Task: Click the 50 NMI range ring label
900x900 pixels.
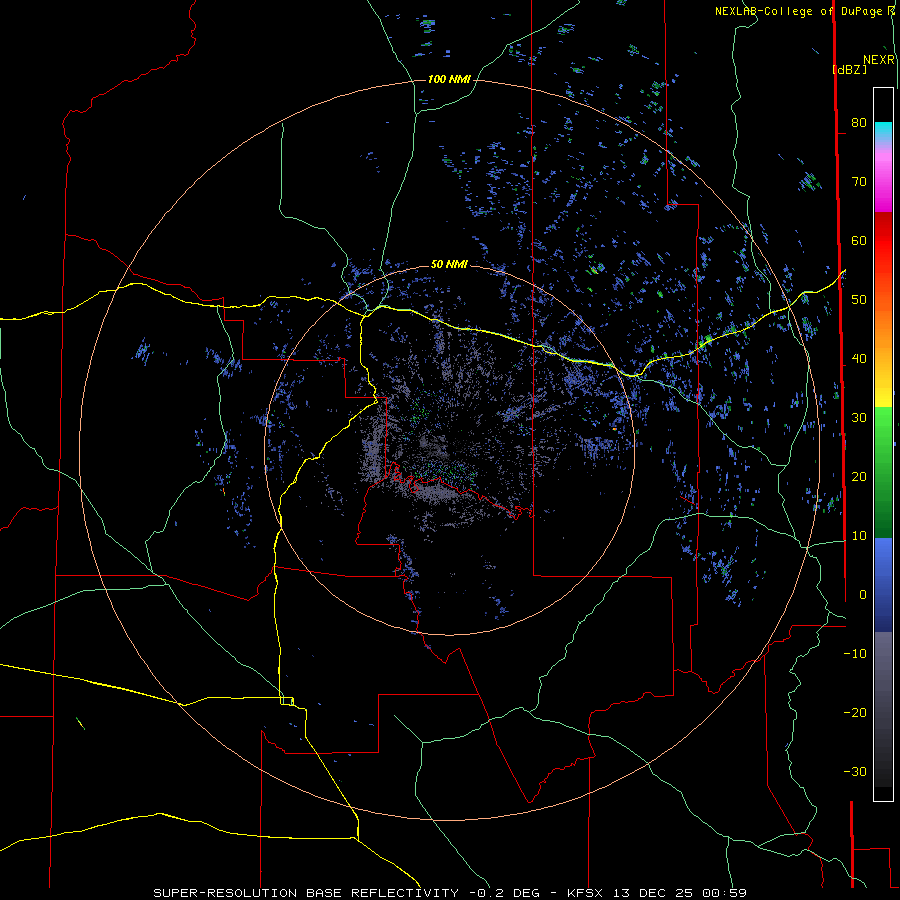Action: 449,264
